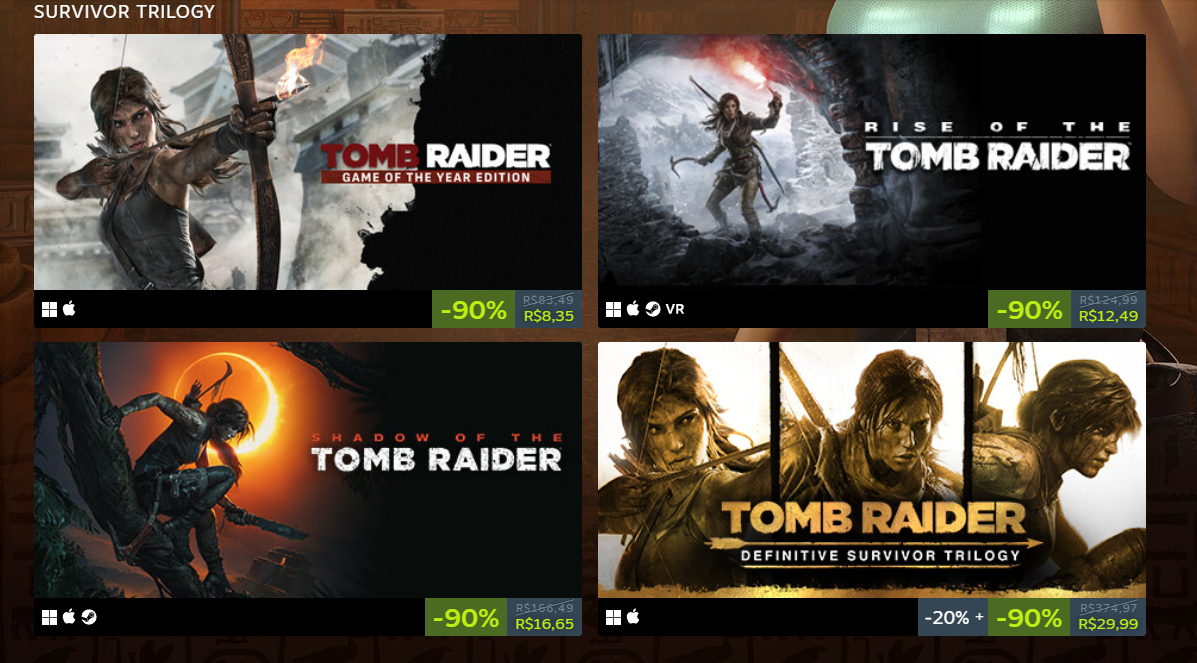Click Steam icon under Shadow of the Tomb Raider
This screenshot has height=663, width=1197.
pyautogui.click(x=89, y=617)
